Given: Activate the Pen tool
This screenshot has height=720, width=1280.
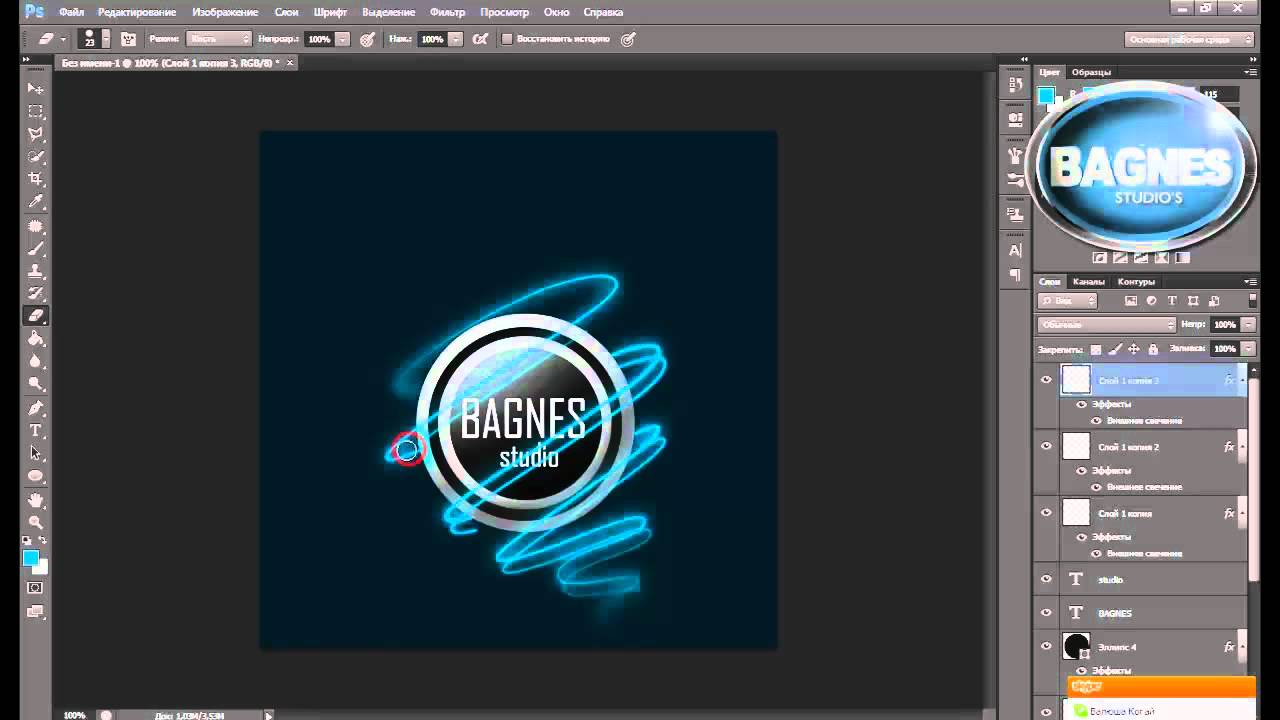Looking at the screenshot, I should tap(36, 407).
